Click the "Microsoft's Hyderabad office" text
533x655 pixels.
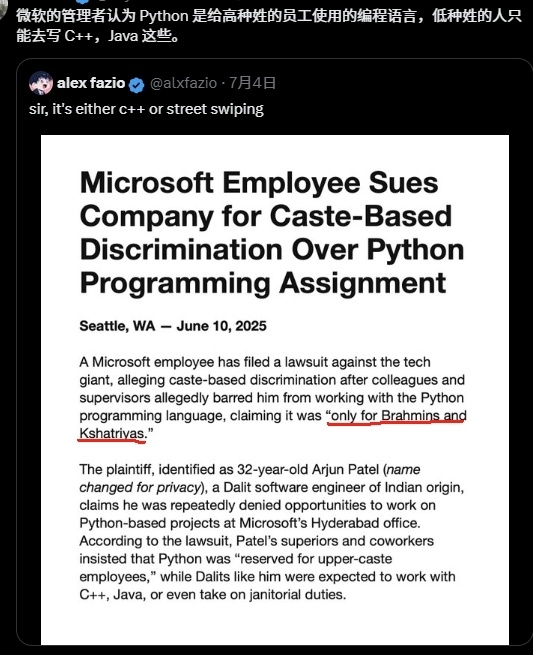pos(330,523)
